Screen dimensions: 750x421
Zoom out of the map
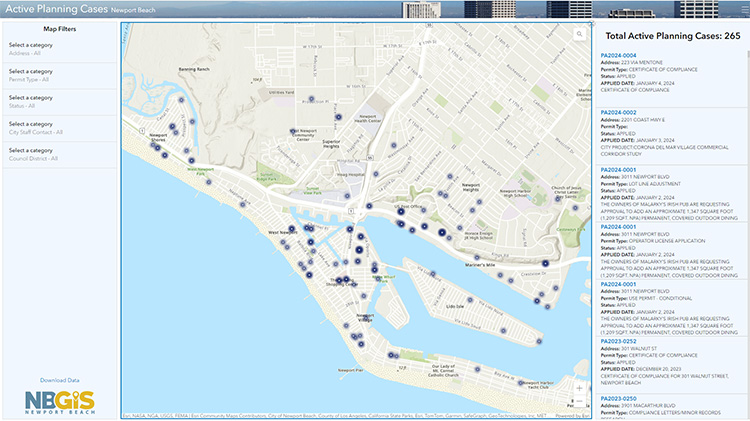580,402
